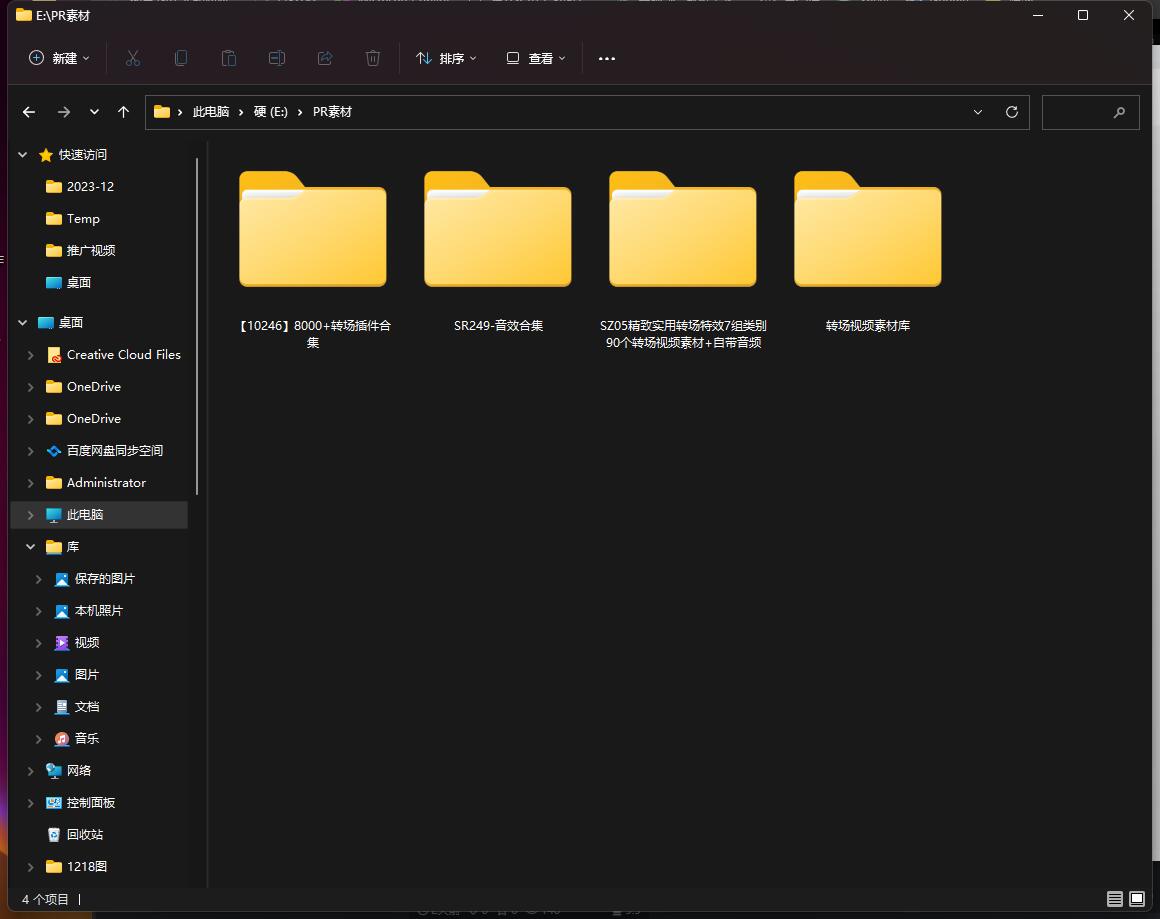This screenshot has height=919, width=1160.
Task: Select 网络 network in sidebar
Action: [69, 771]
